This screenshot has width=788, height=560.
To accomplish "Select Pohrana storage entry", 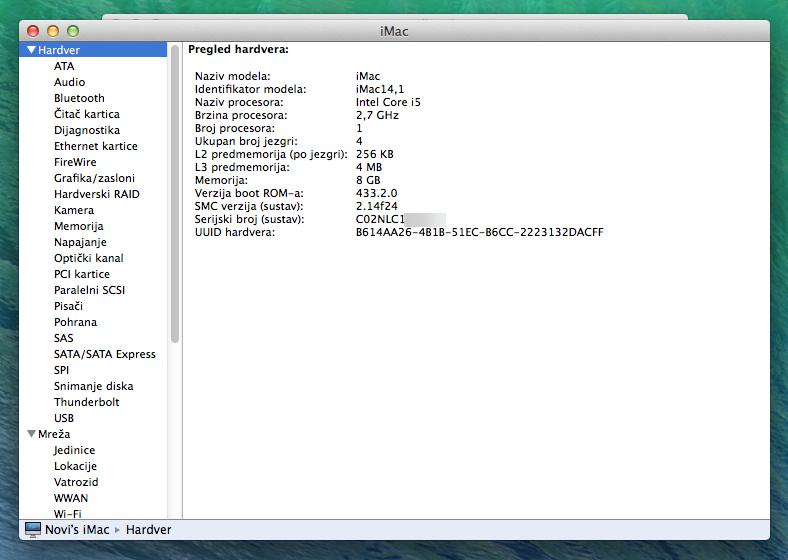I will pyautogui.click(x=75, y=322).
